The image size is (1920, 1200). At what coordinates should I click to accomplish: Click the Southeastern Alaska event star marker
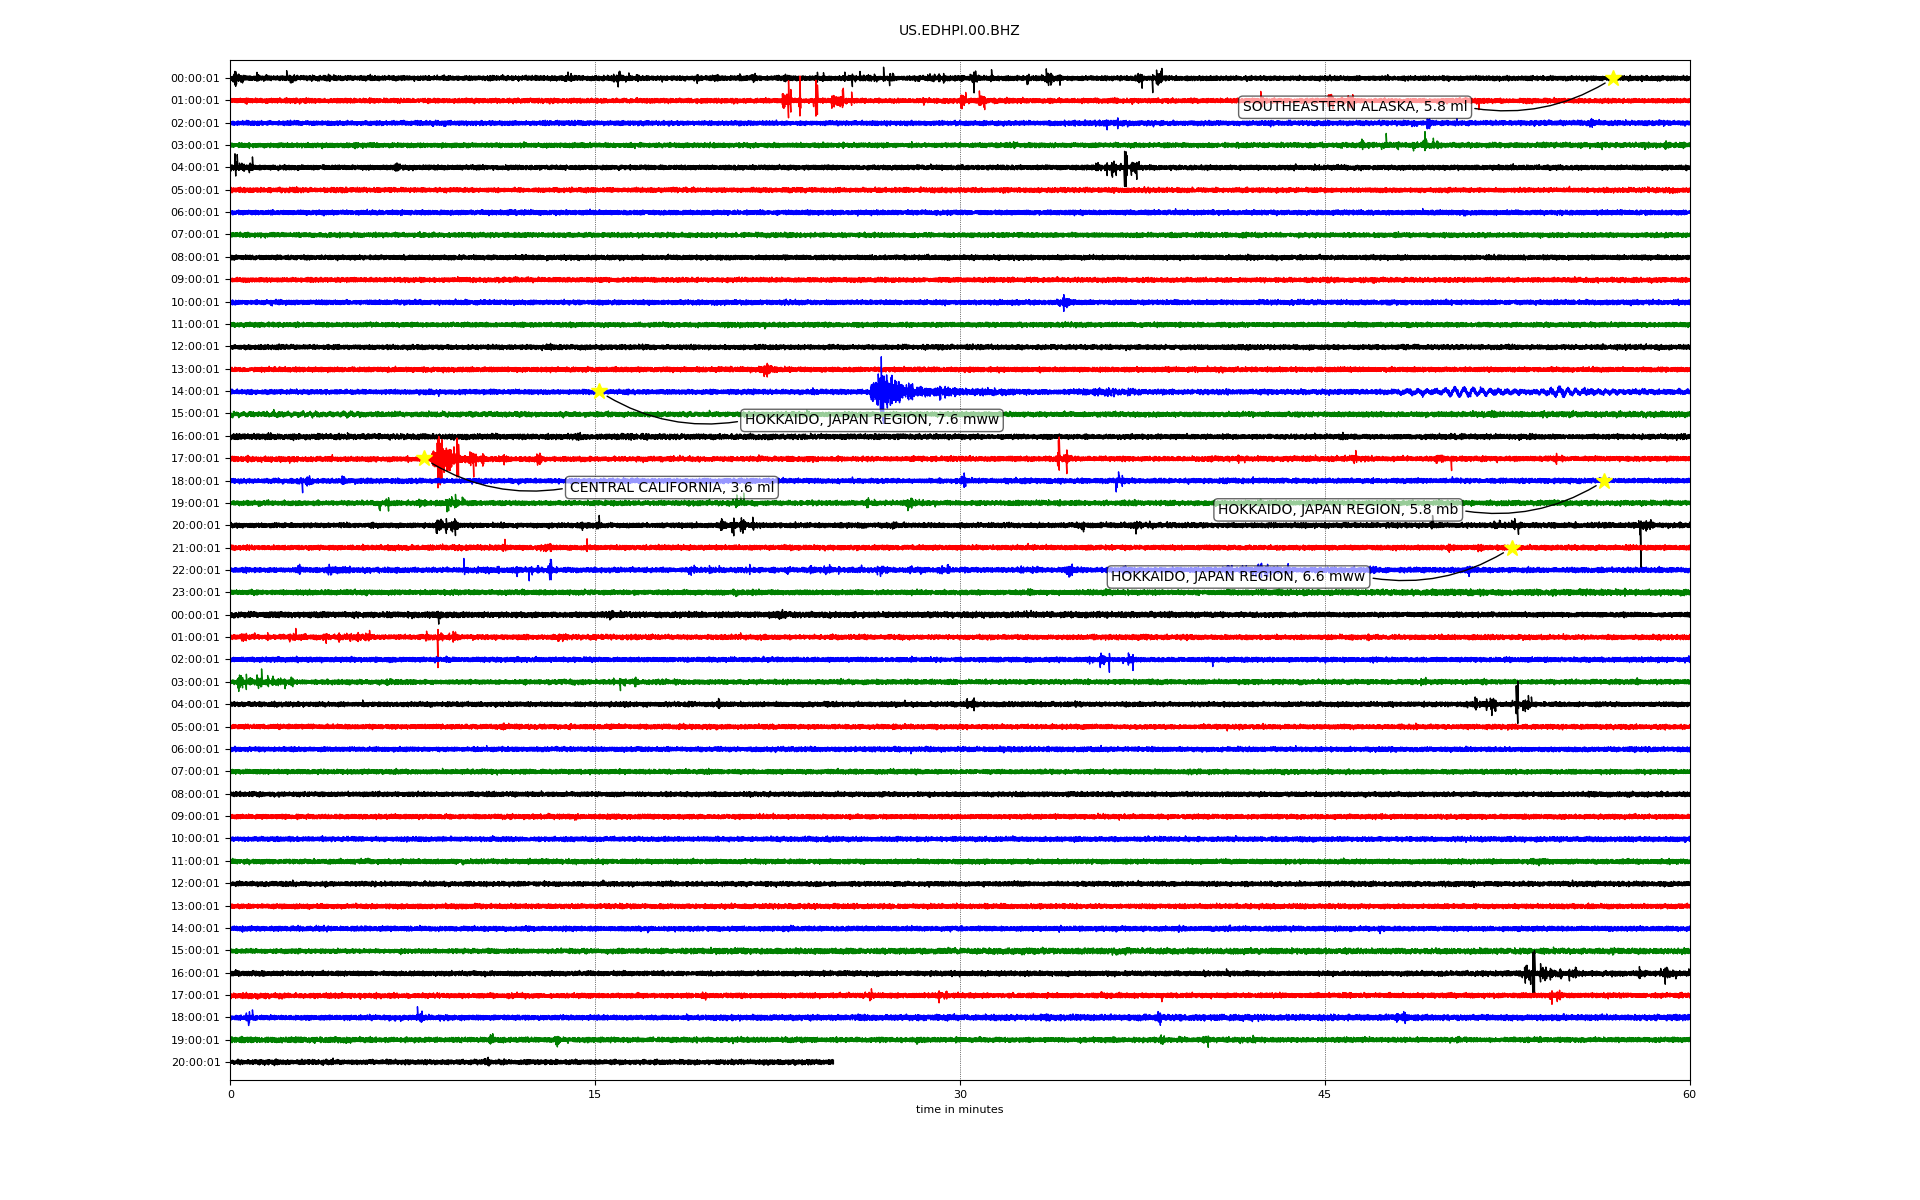click(x=1613, y=78)
